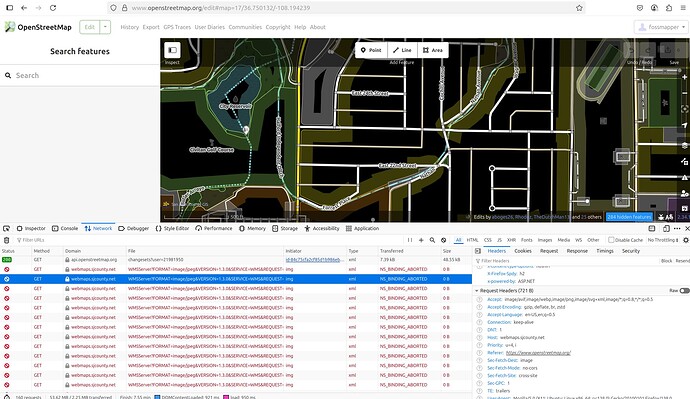The height and width of the screenshot is (399, 690).
Task: Select the Point add-feature tool
Action: tap(371, 50)
